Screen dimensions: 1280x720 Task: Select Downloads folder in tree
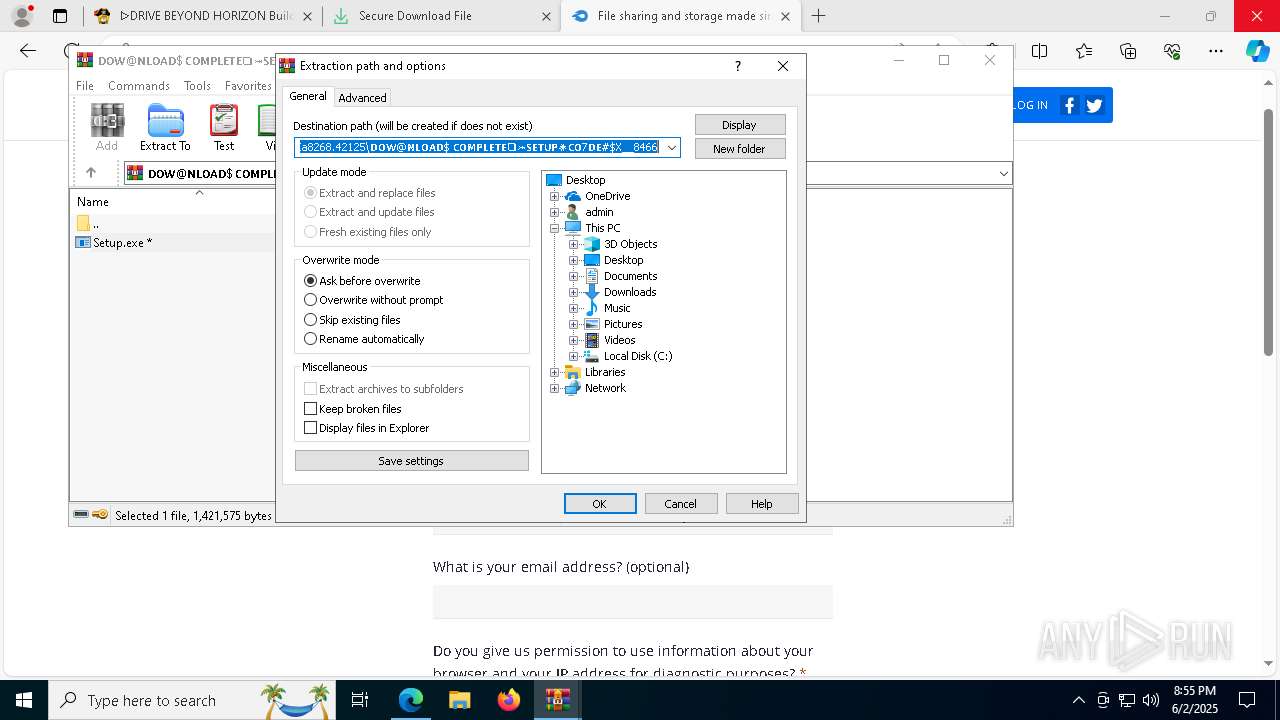630,292
